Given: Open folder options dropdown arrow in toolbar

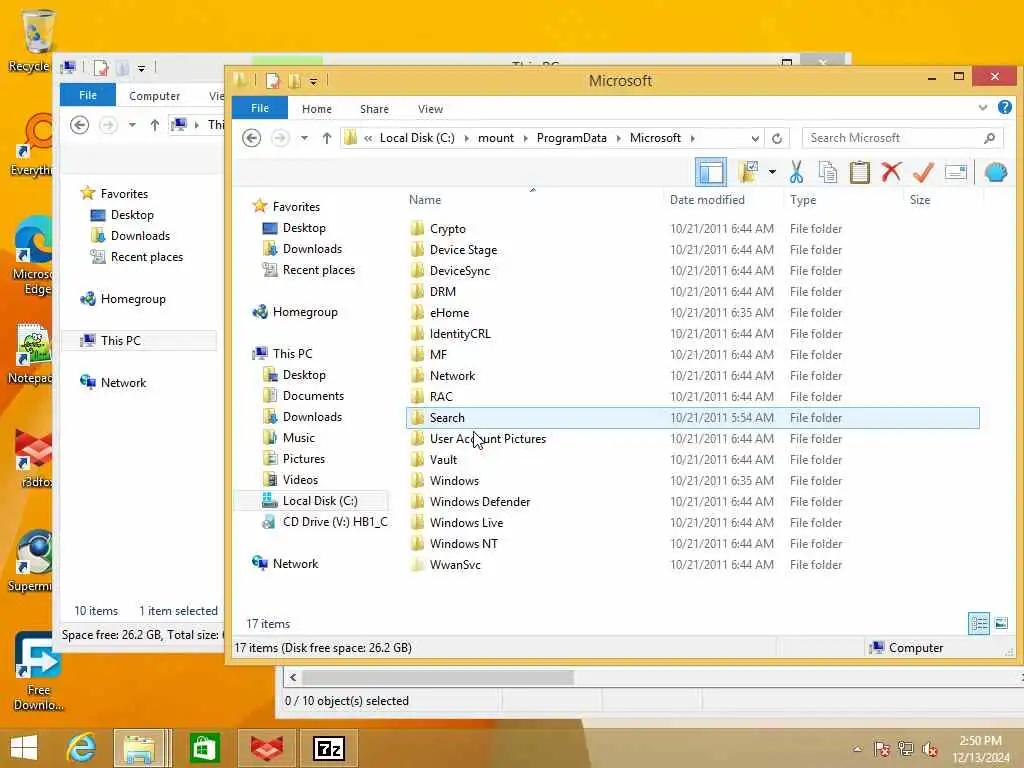Looking at the screenshot, I should click(772, 172).
